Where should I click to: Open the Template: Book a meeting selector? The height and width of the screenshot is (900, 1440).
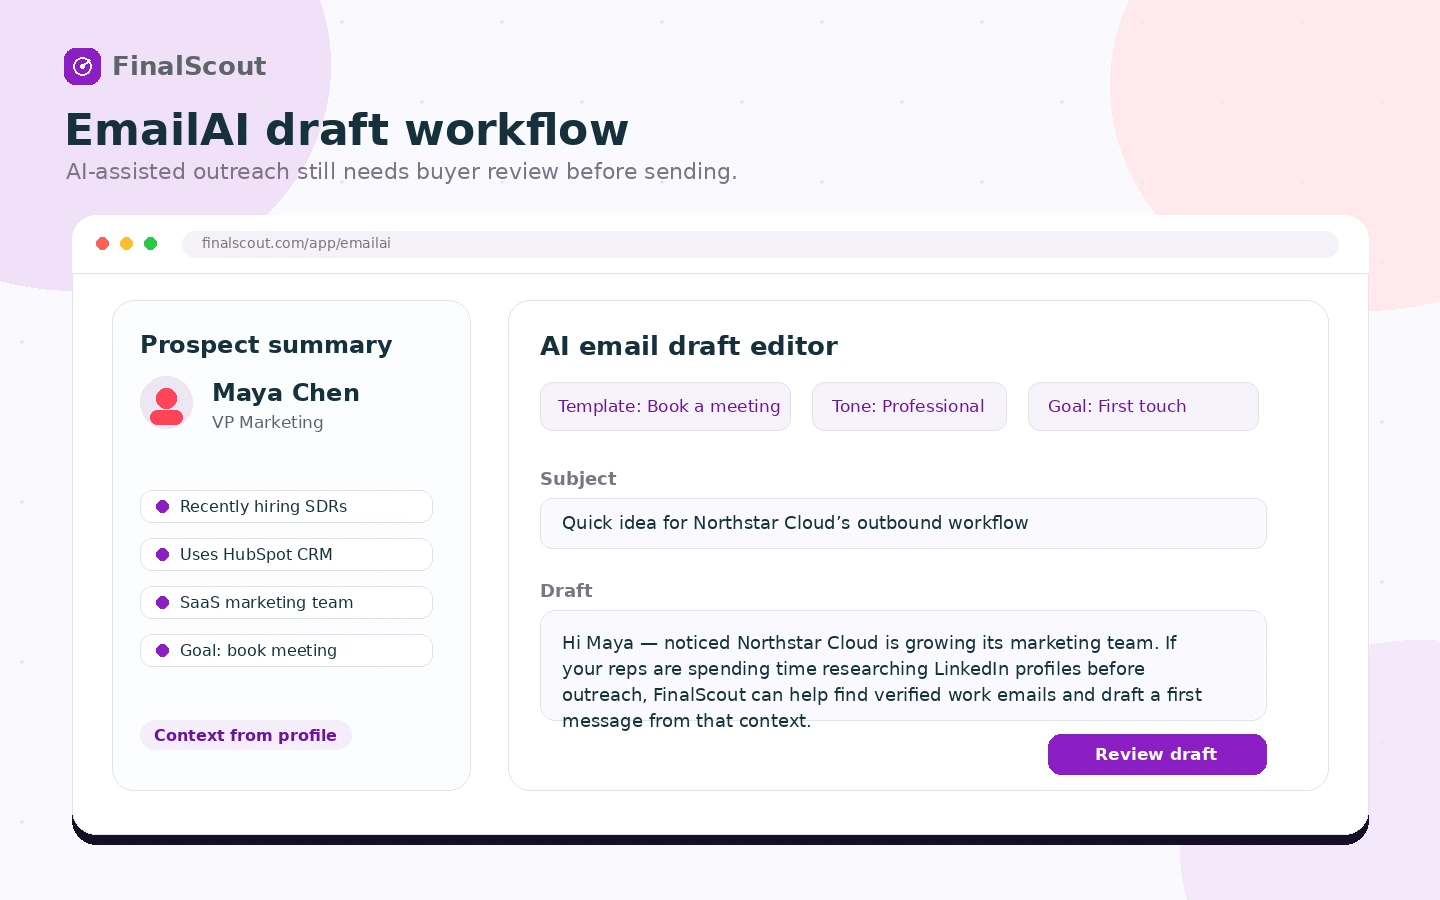point(665,406)
